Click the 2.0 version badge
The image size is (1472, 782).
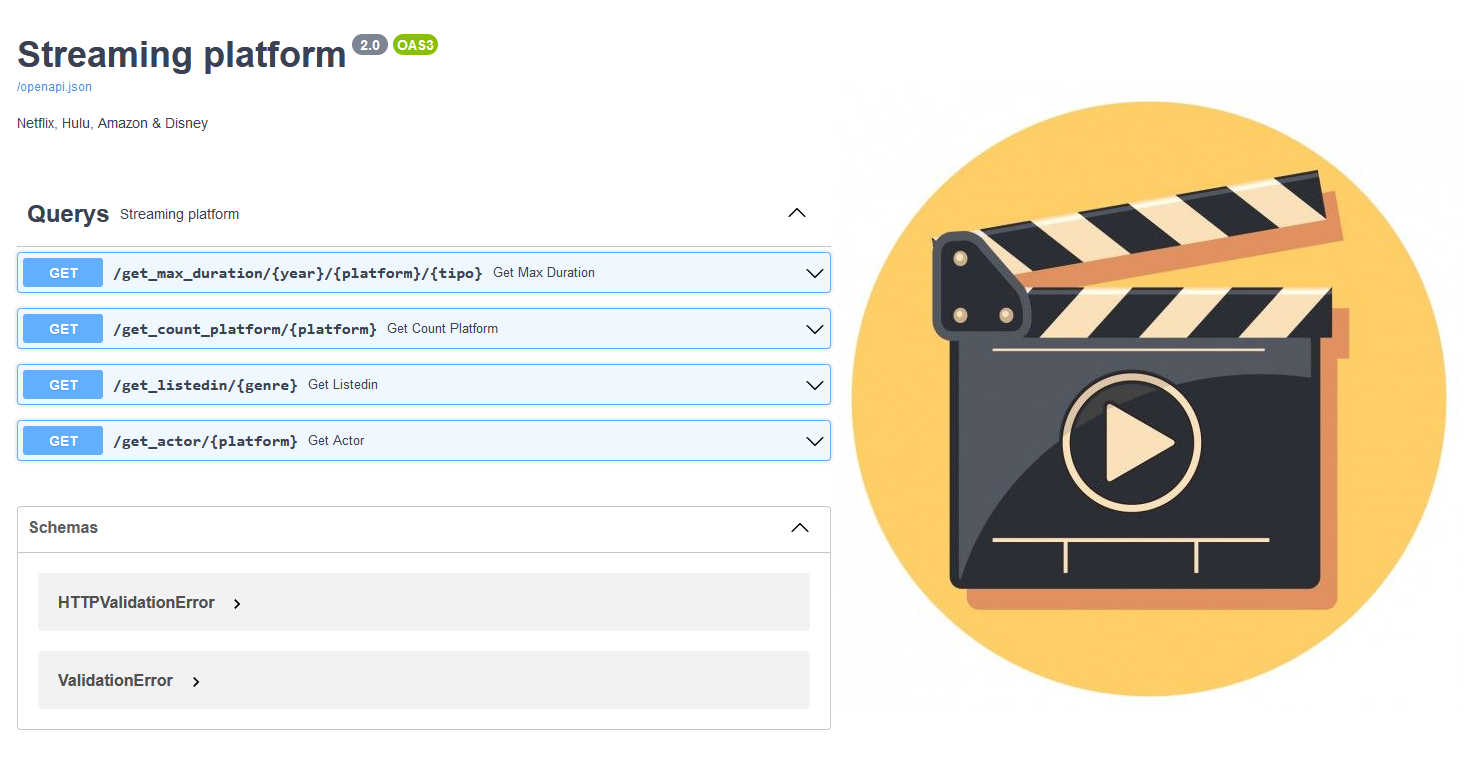pyautogui.click(x=370, y=45)
